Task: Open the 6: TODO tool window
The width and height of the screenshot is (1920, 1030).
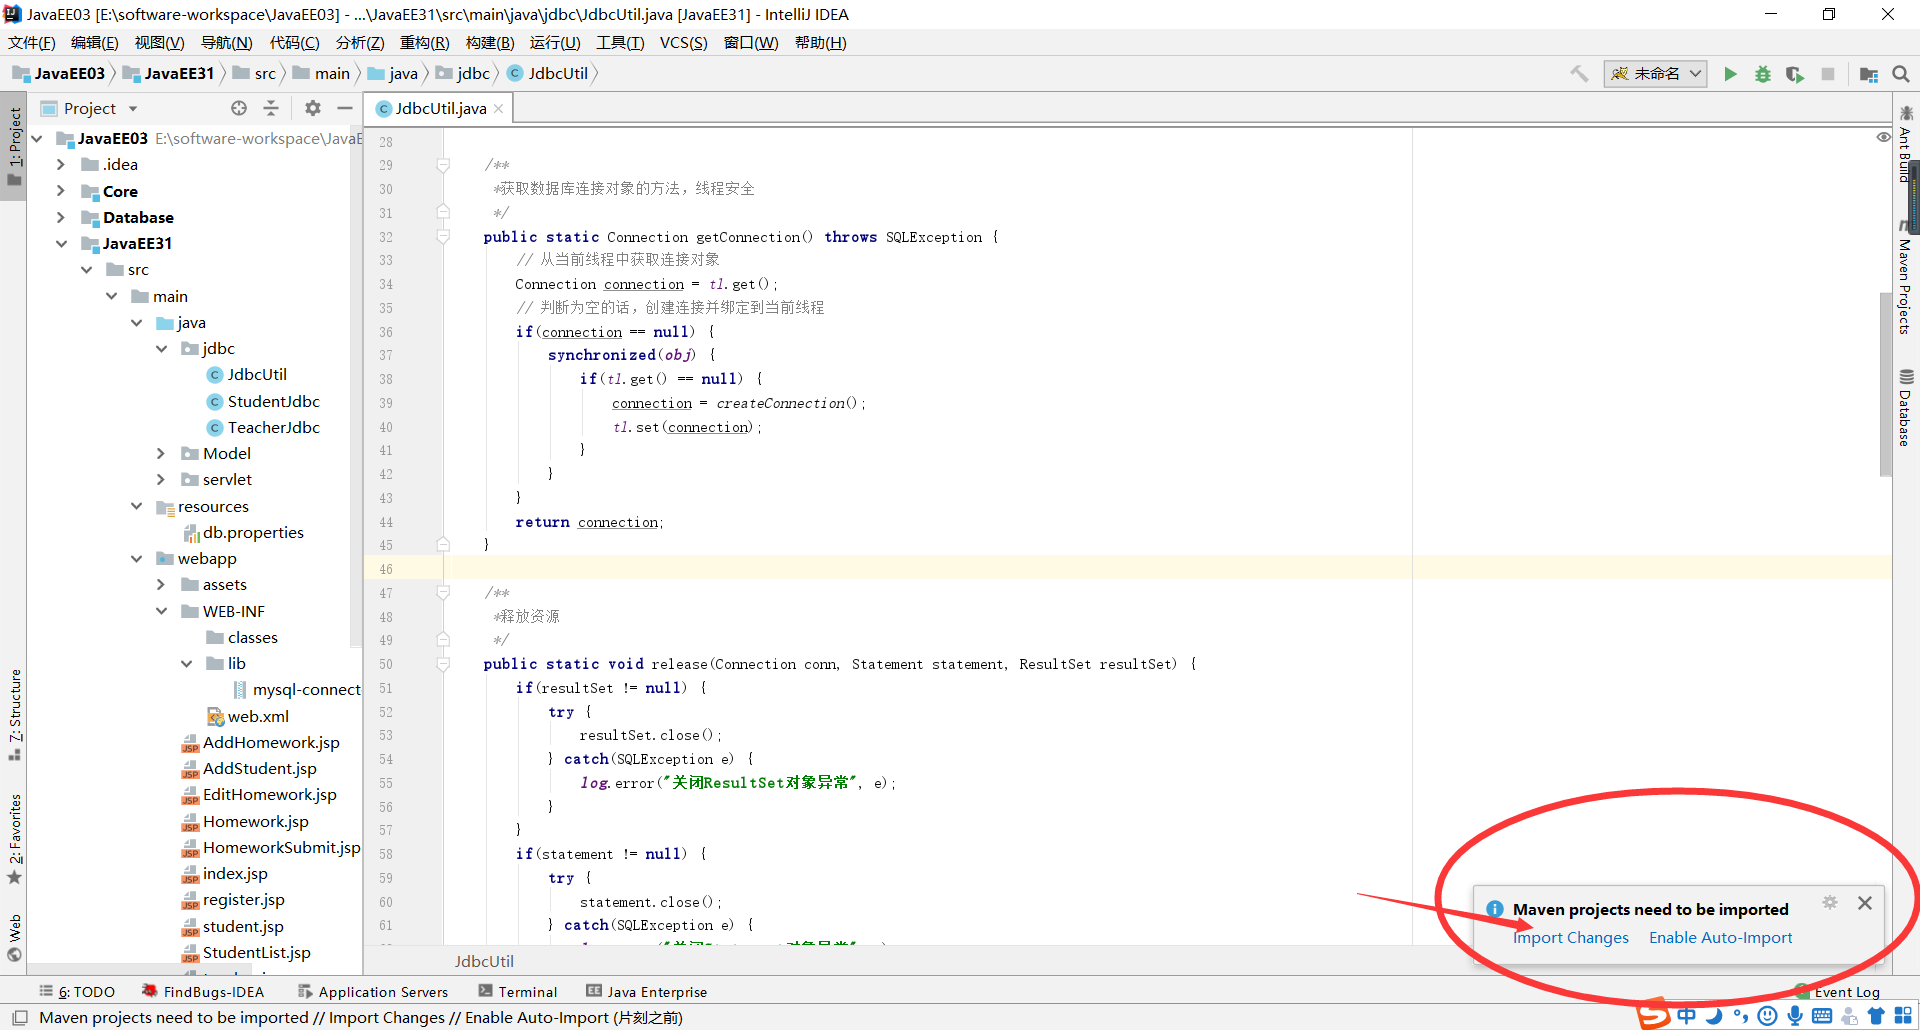Action: point(77,992)
